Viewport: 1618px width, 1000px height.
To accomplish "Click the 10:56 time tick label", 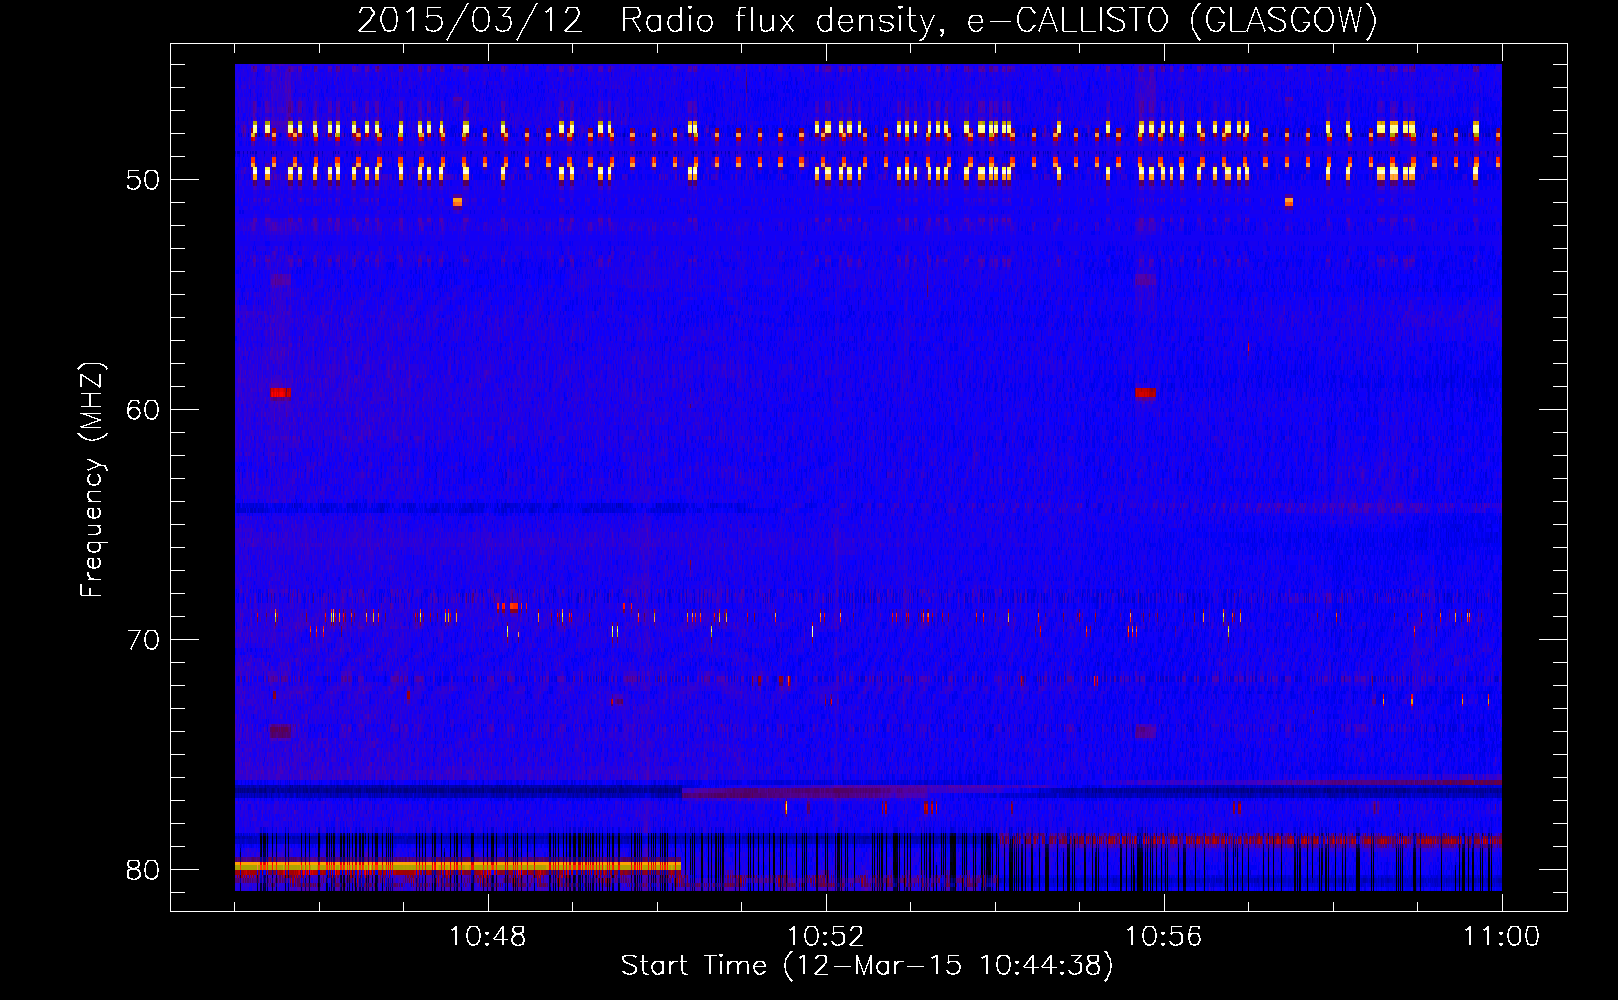I will [x=1164, y=936].
